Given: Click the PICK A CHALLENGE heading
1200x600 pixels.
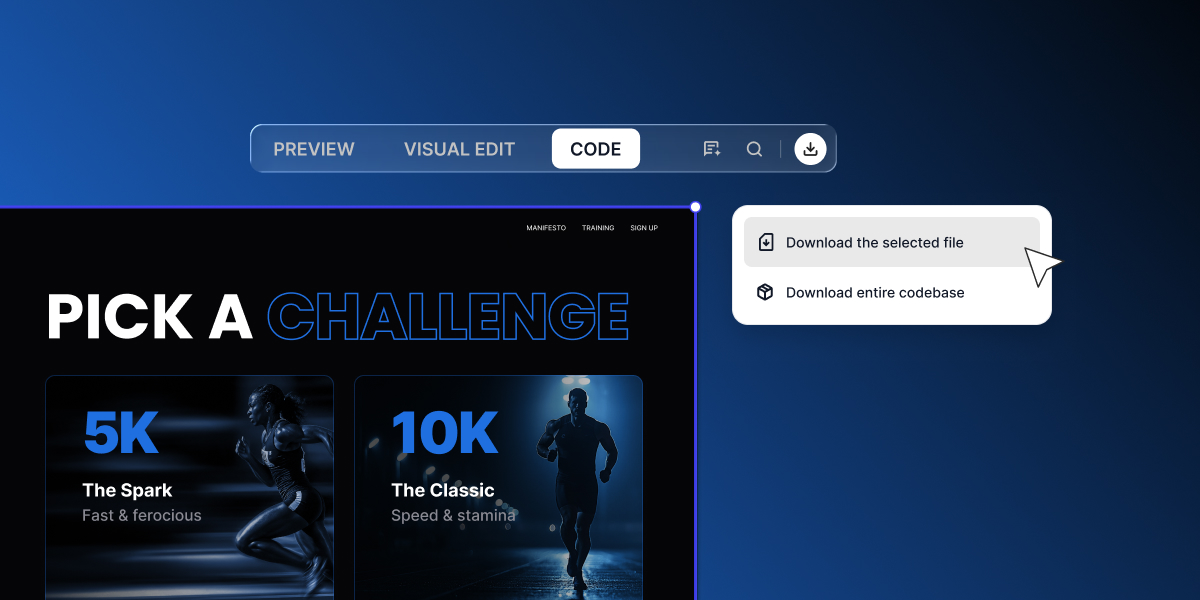Looking at the screenshot, I should point(338,316).
